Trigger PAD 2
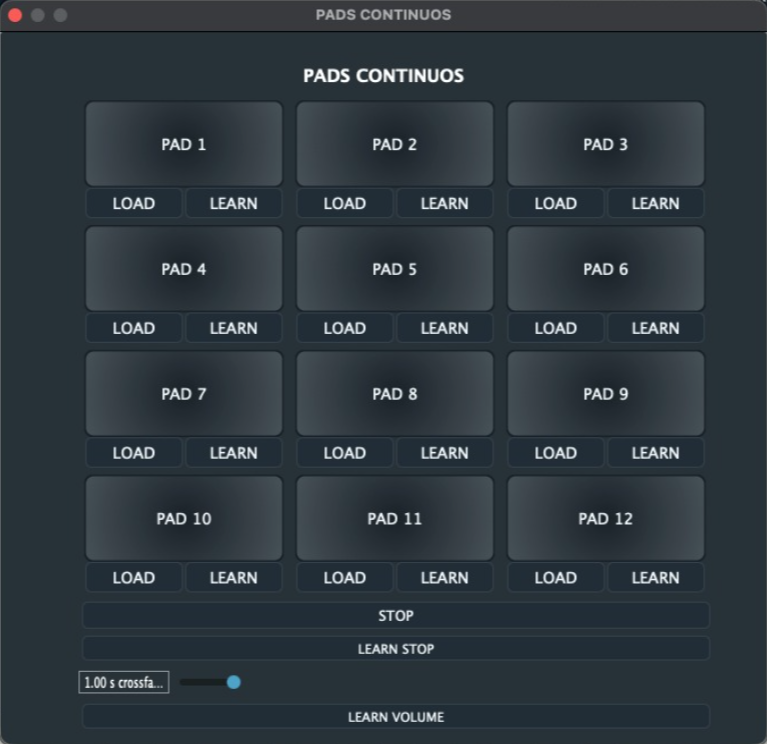The height and width of the screenshot is (744, 767). coord(395,144)
